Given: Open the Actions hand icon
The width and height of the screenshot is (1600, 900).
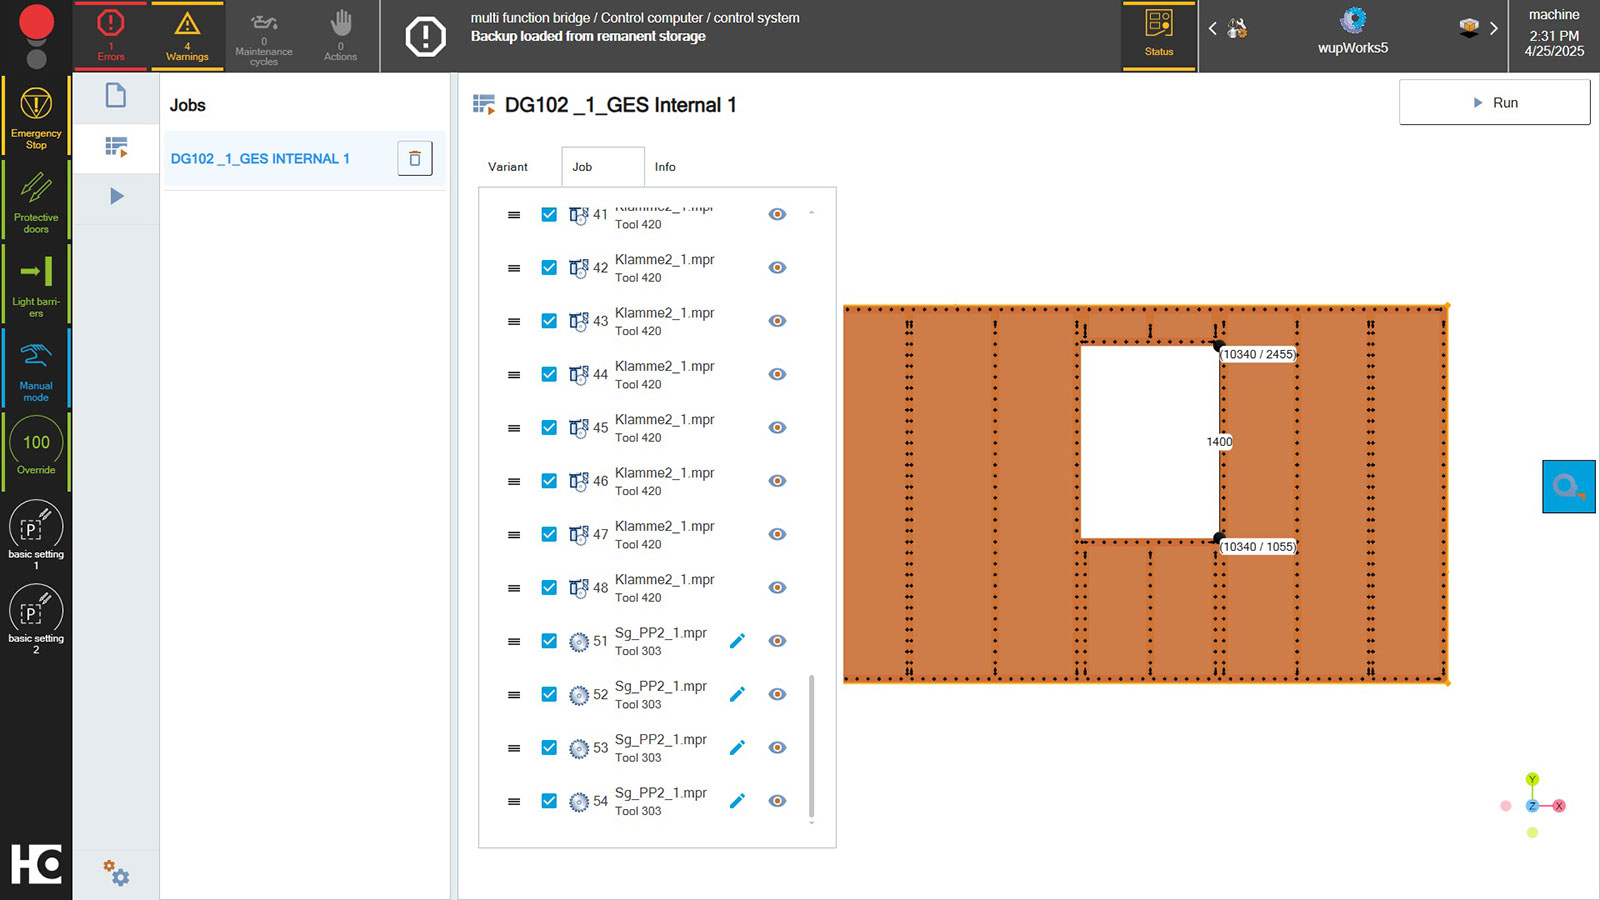Looking at the screenshot, I should click(340, 36).
